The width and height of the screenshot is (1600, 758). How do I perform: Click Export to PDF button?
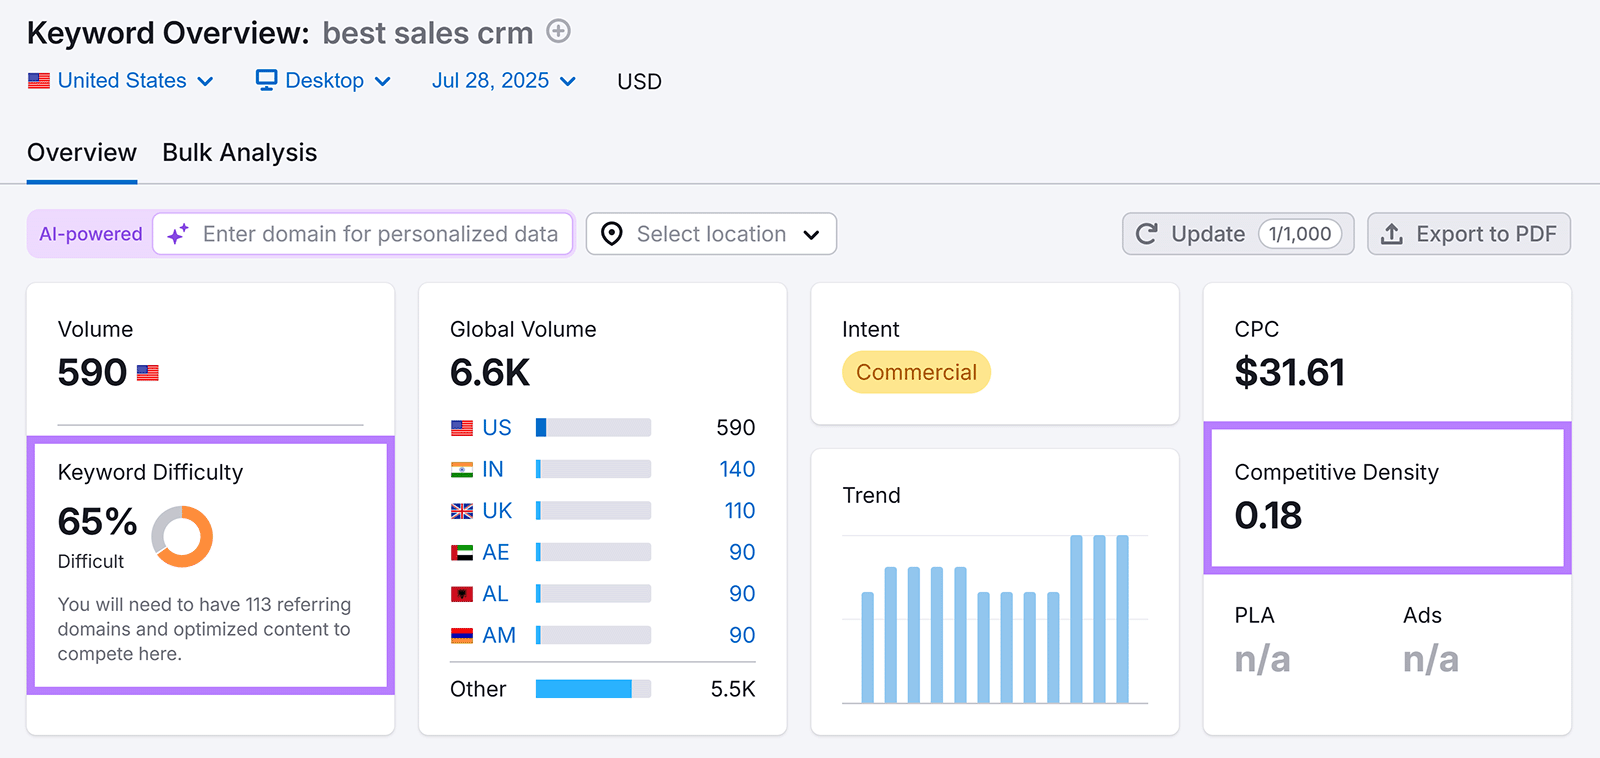coord(1468,234)
